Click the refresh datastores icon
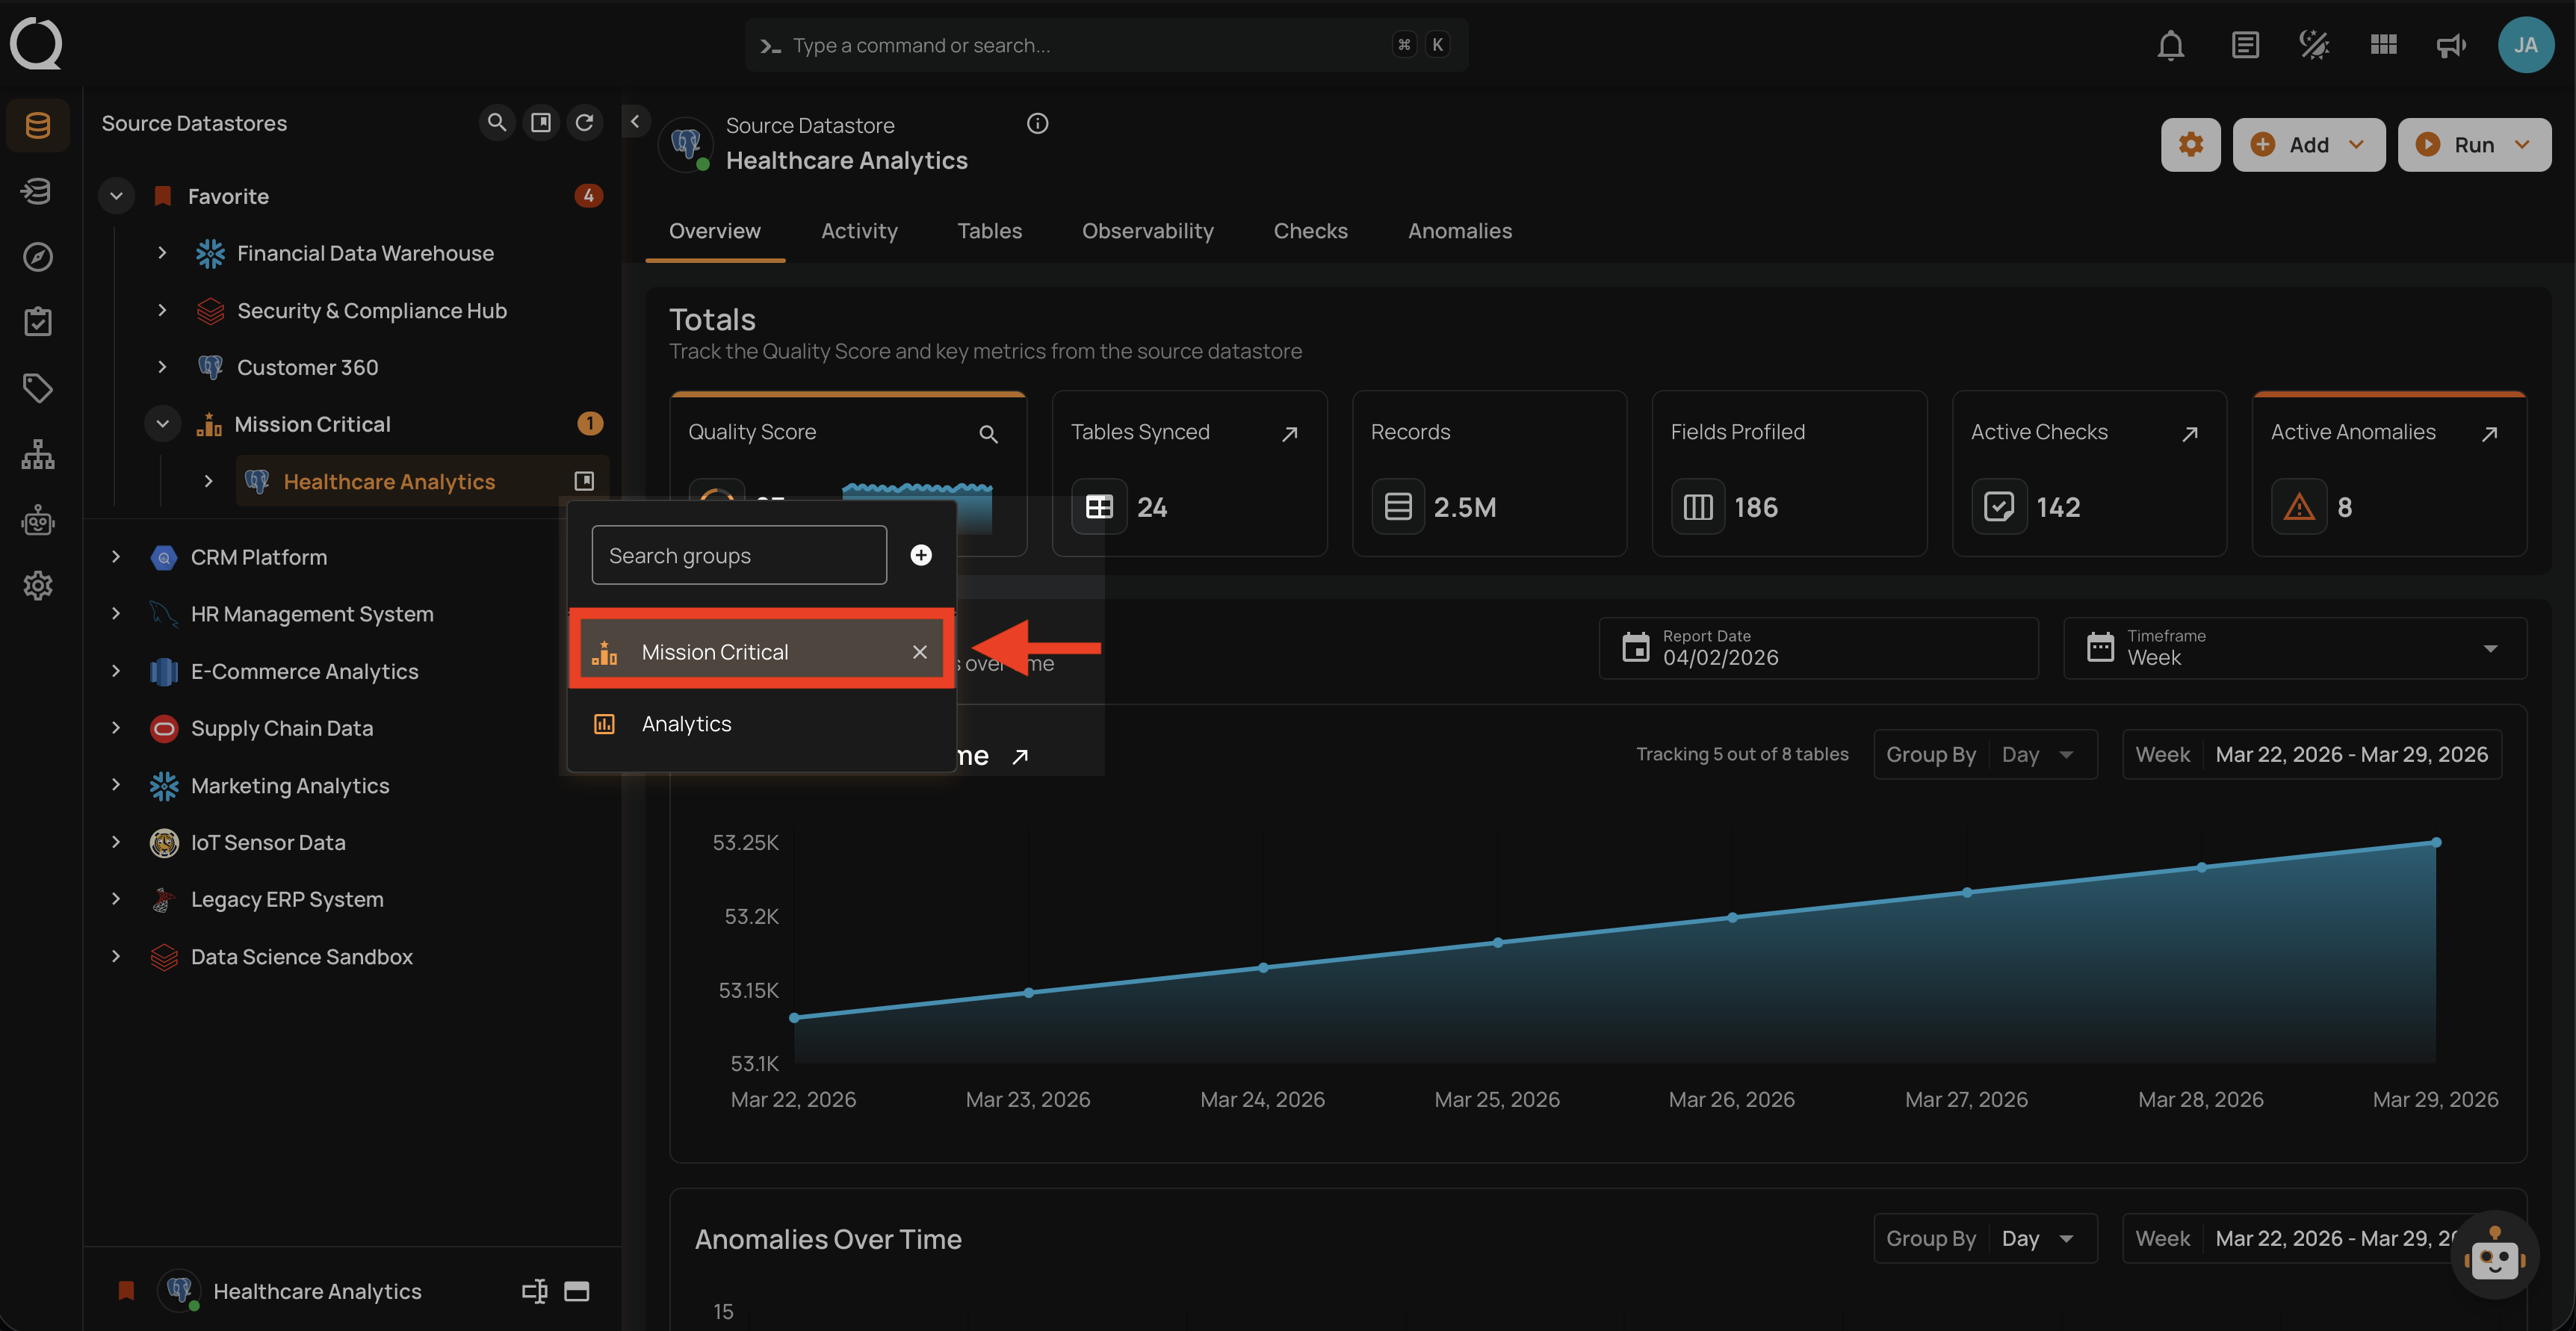This screenshot has width=2576, height=1331. tap(585, 122)
